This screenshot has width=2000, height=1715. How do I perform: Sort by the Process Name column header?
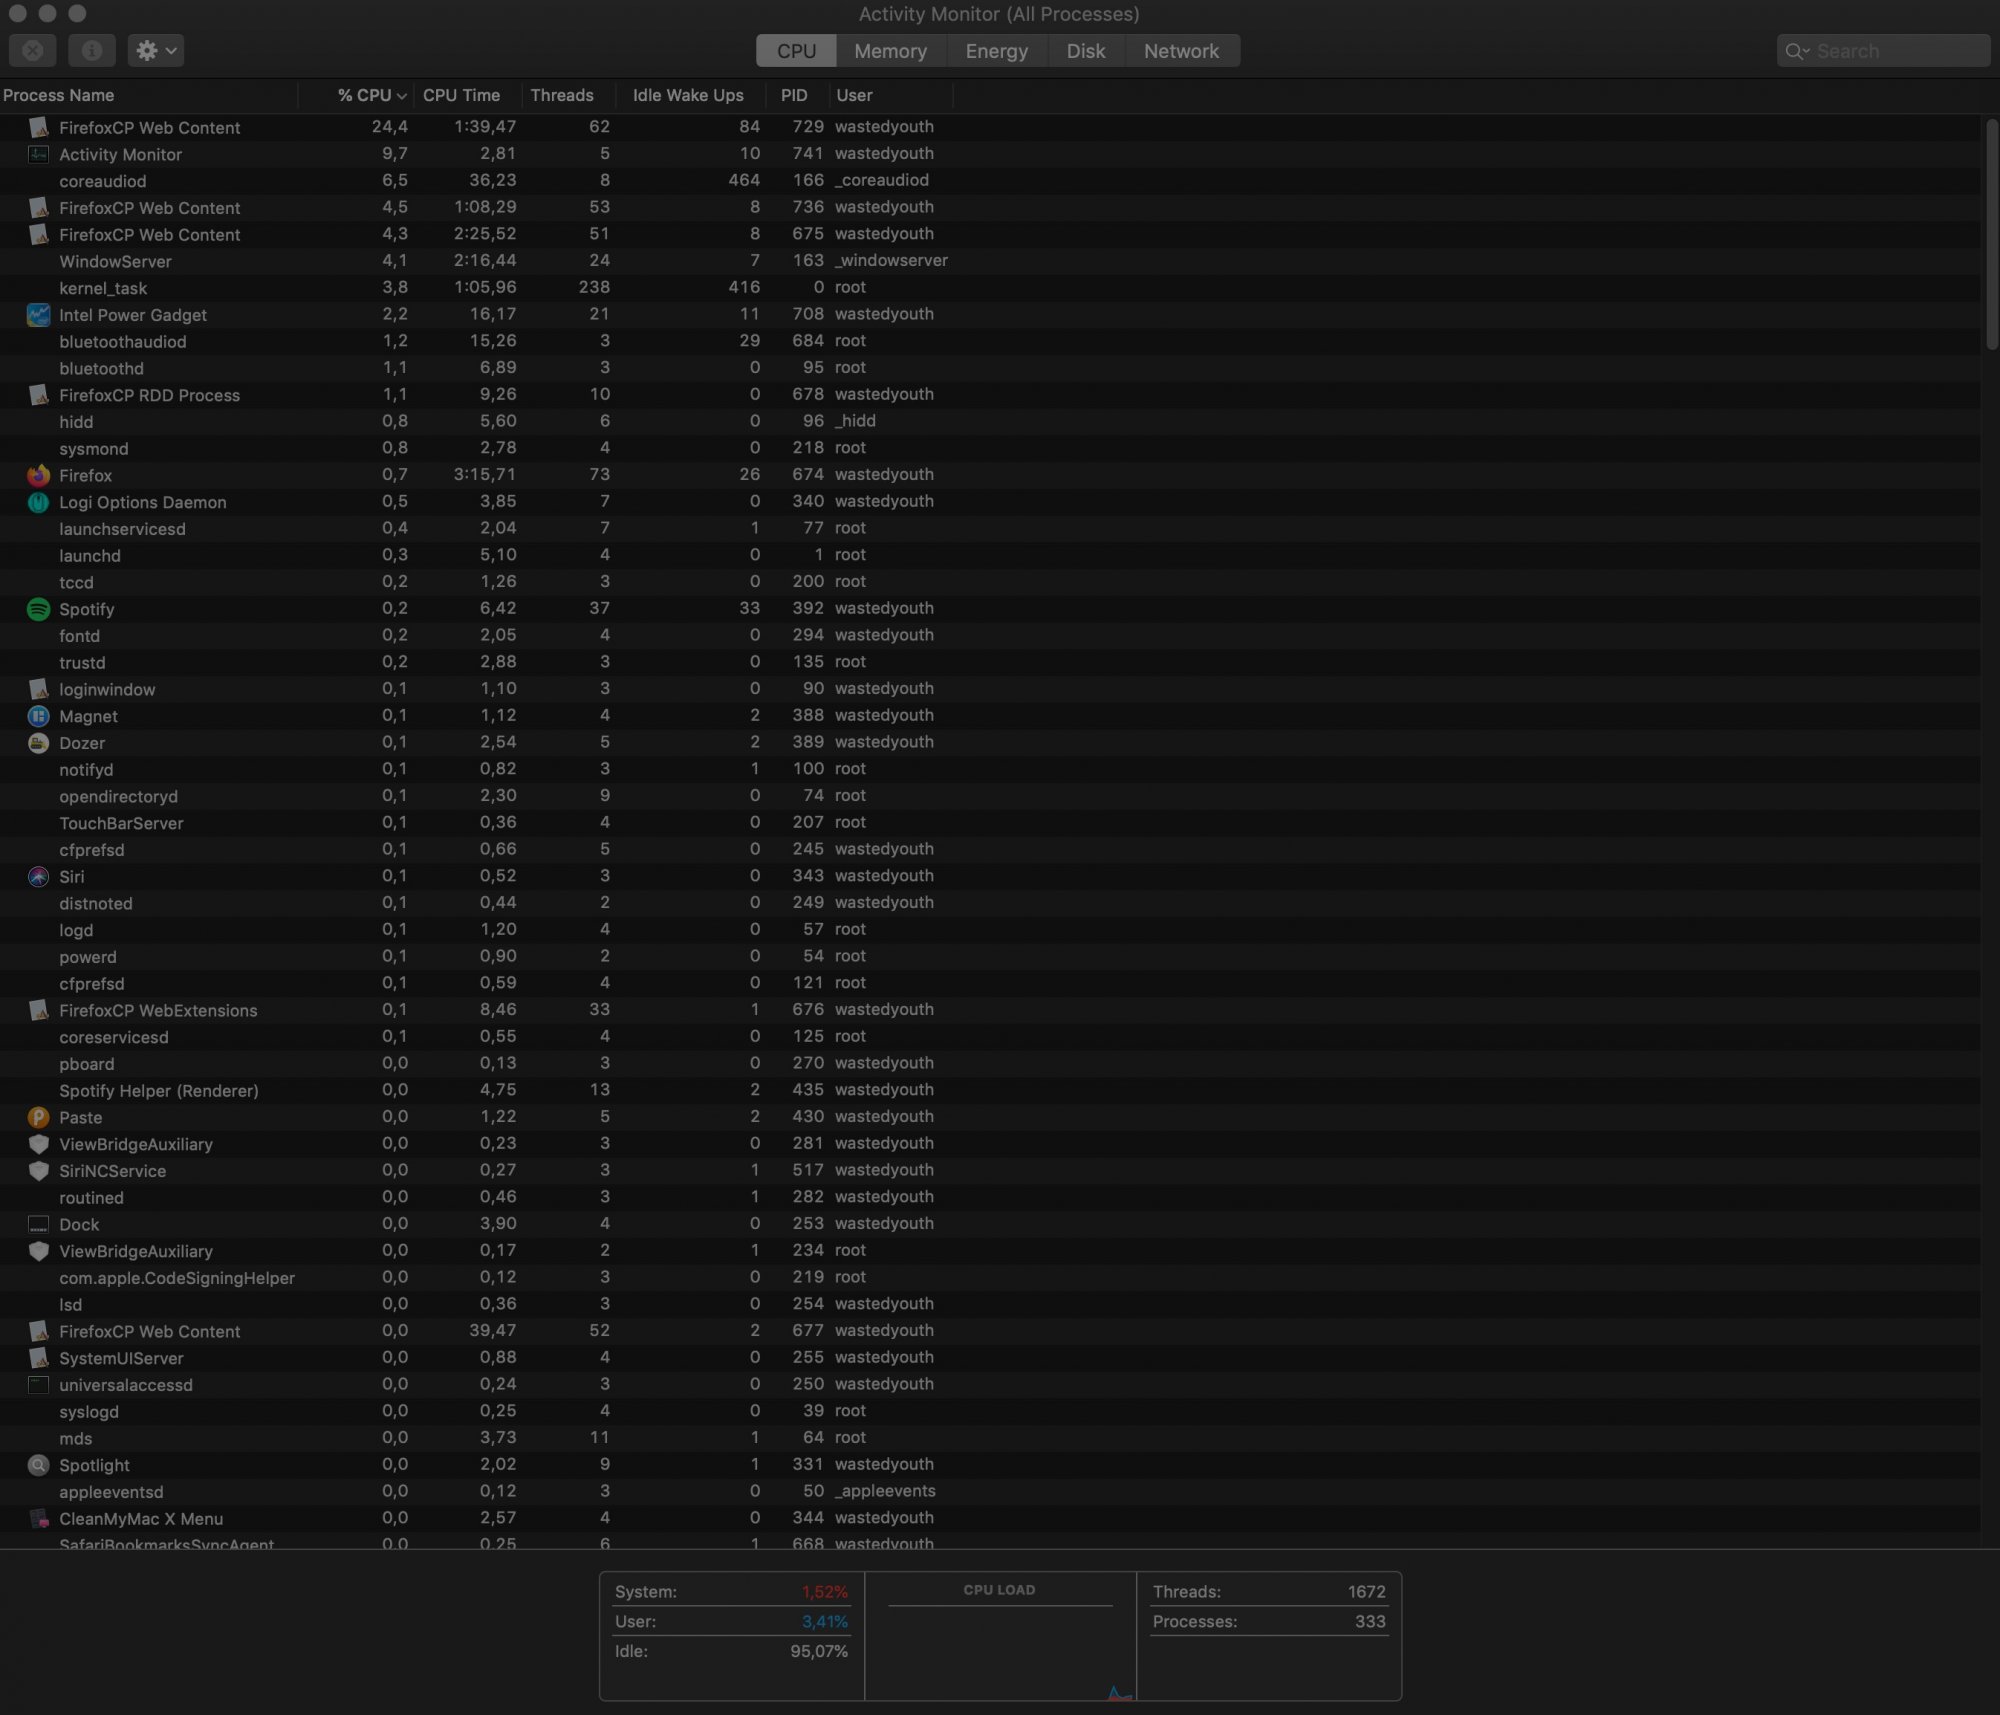149,95
